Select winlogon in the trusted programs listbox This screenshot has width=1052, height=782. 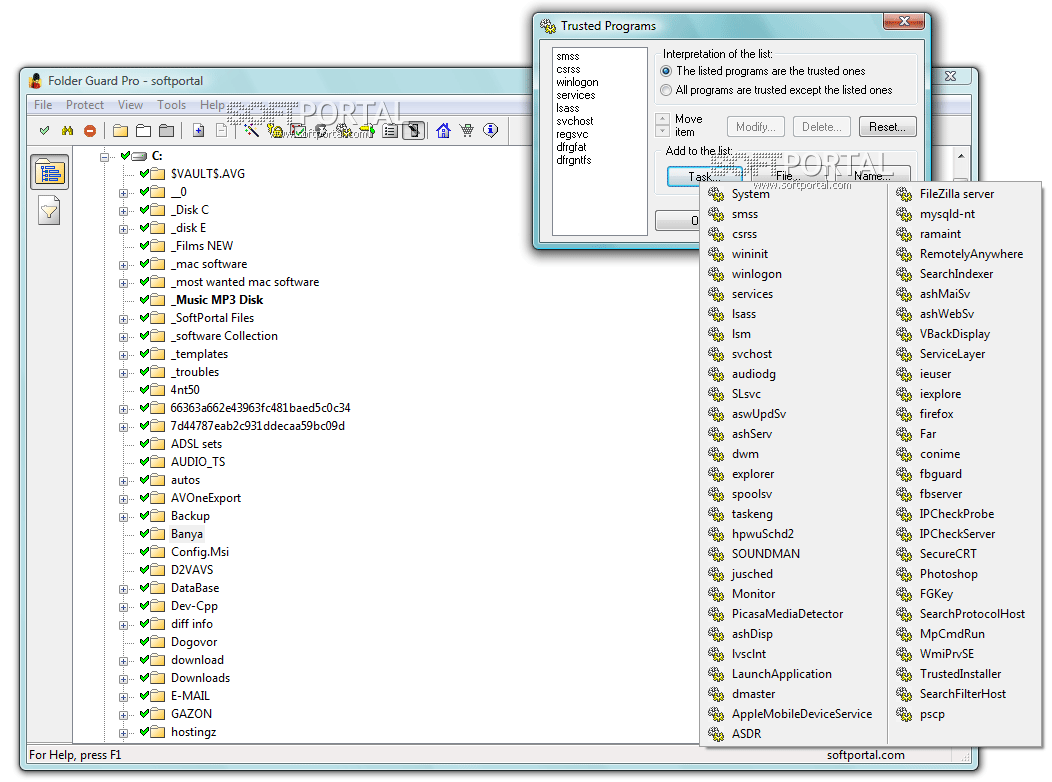(x=577, y=82)
